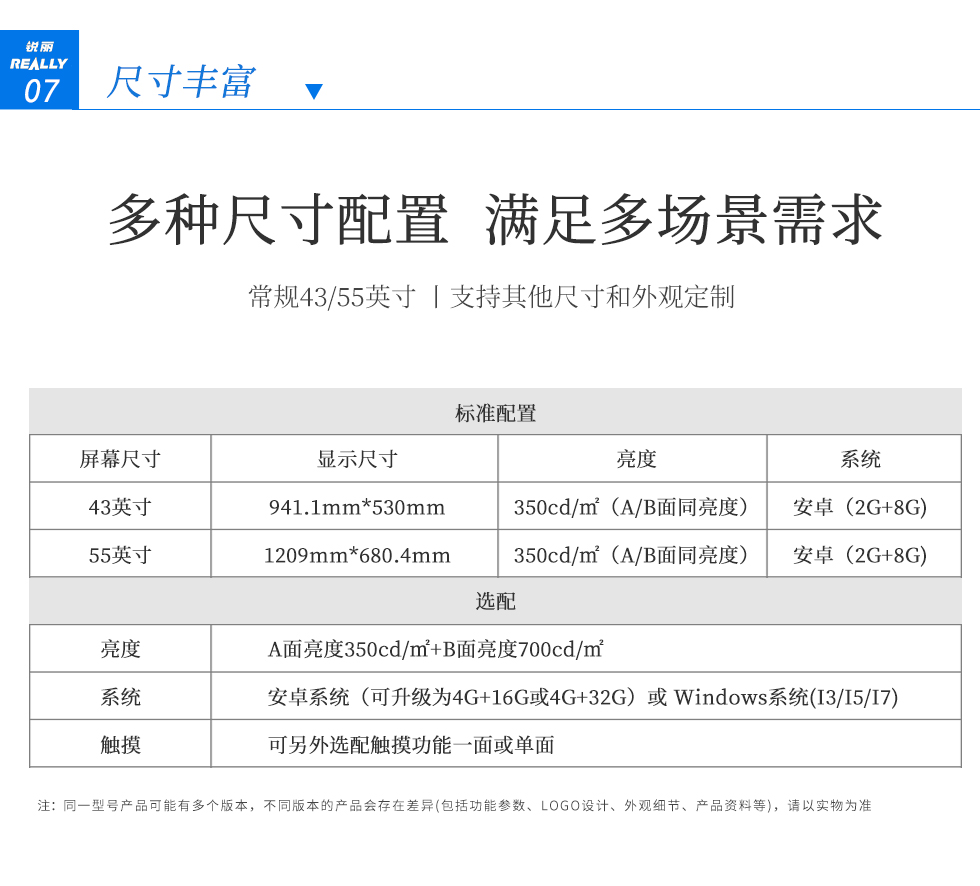Screen dimensions: 980x886
Task: Click the 亮度 column header in the standard table
Action: click(632, 459)
